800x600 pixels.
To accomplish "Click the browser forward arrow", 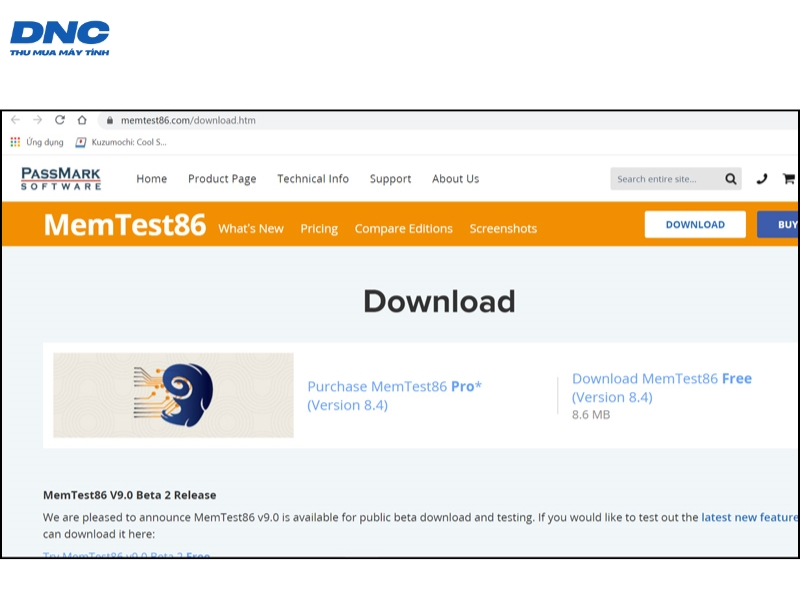I will pyautogui.click(x=37, y=120).
